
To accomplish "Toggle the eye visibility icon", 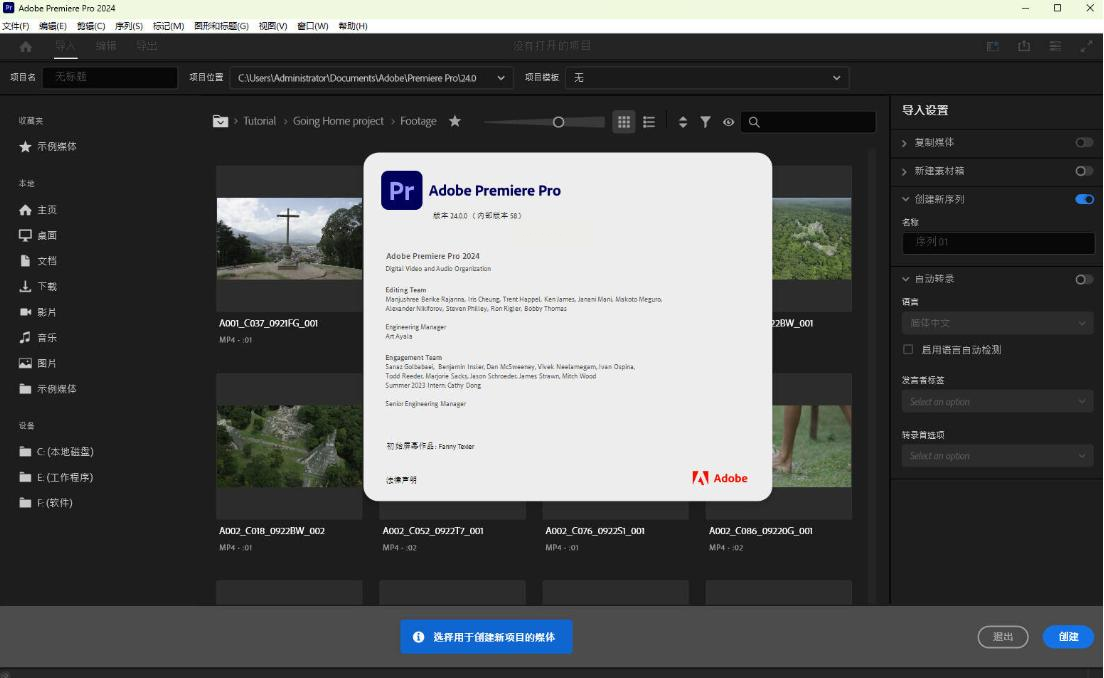I will tap(728, 122).
